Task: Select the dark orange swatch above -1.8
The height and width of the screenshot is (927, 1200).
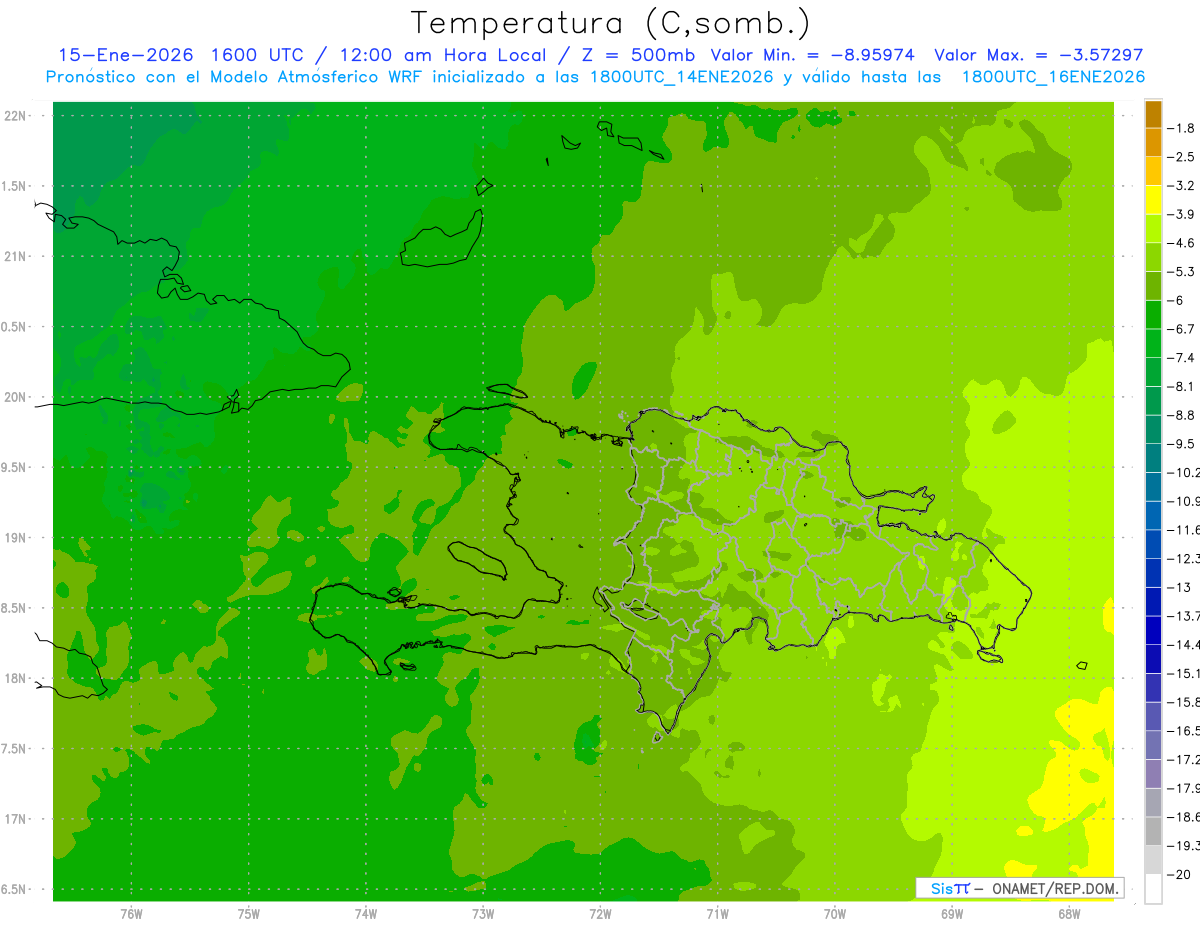Action: click(x=1153, y=114)
